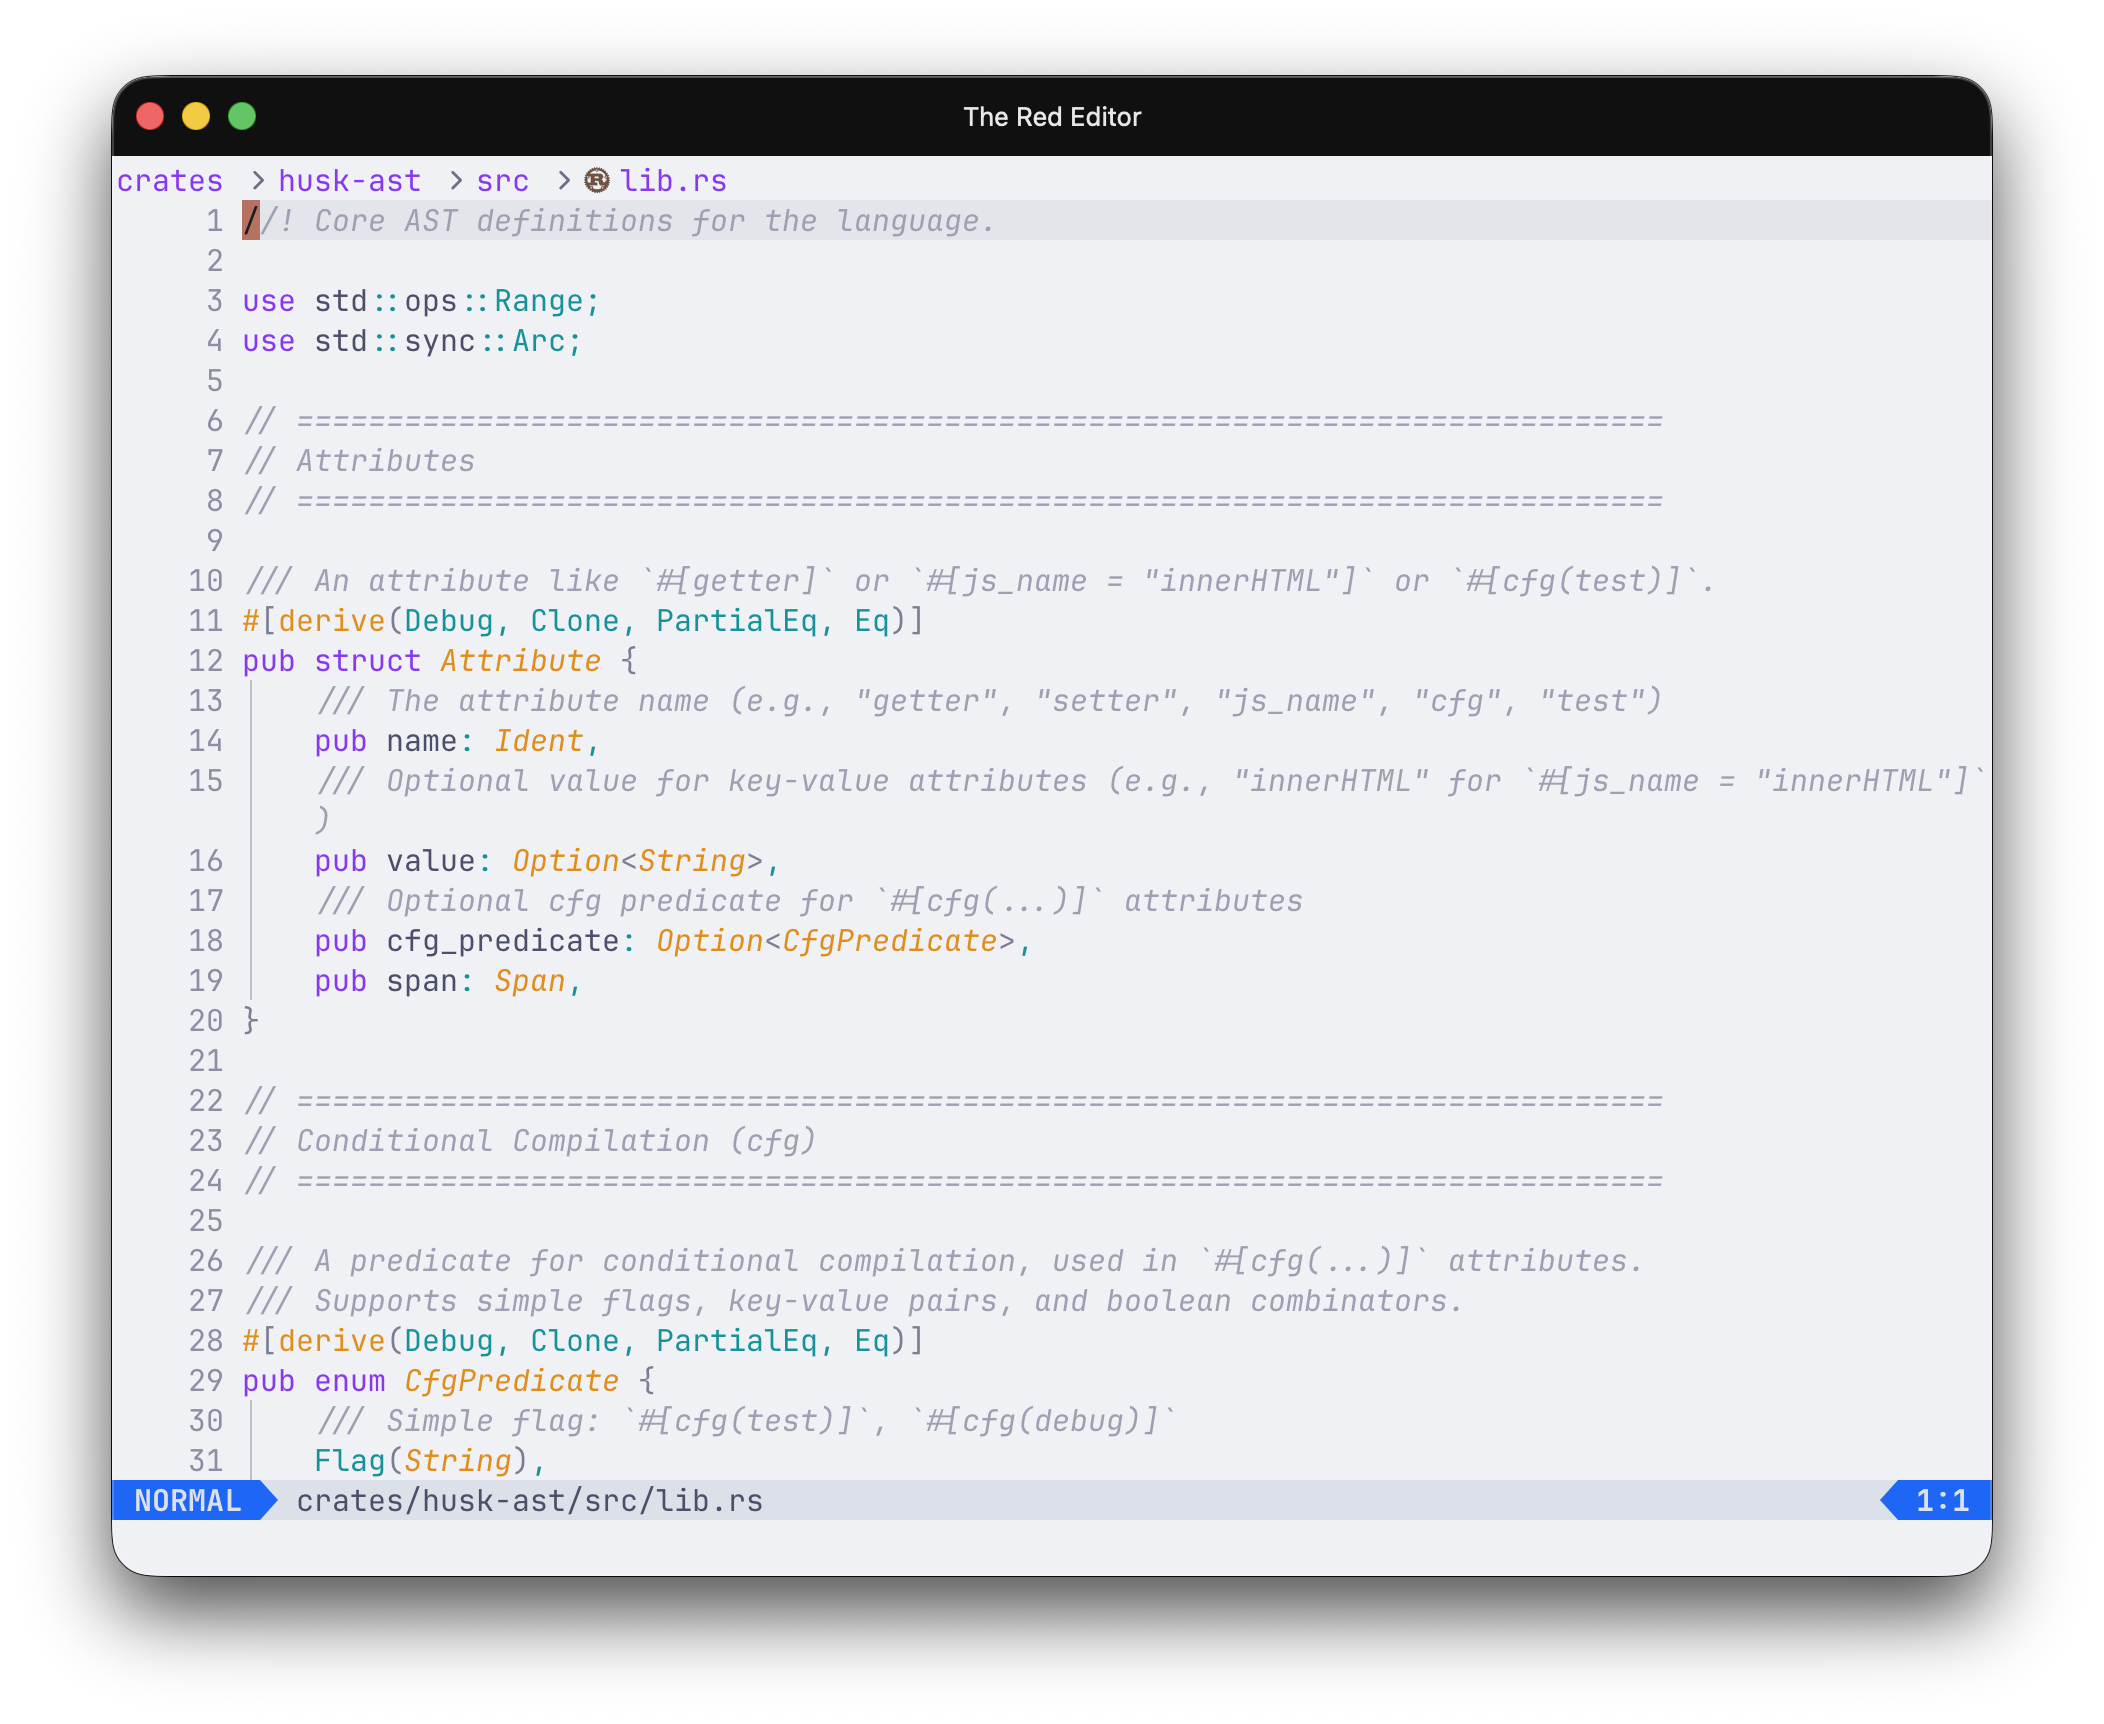Expand chevron between crates and husk-ast
Screen dimensions: 2104x1724
pos(258,180)
